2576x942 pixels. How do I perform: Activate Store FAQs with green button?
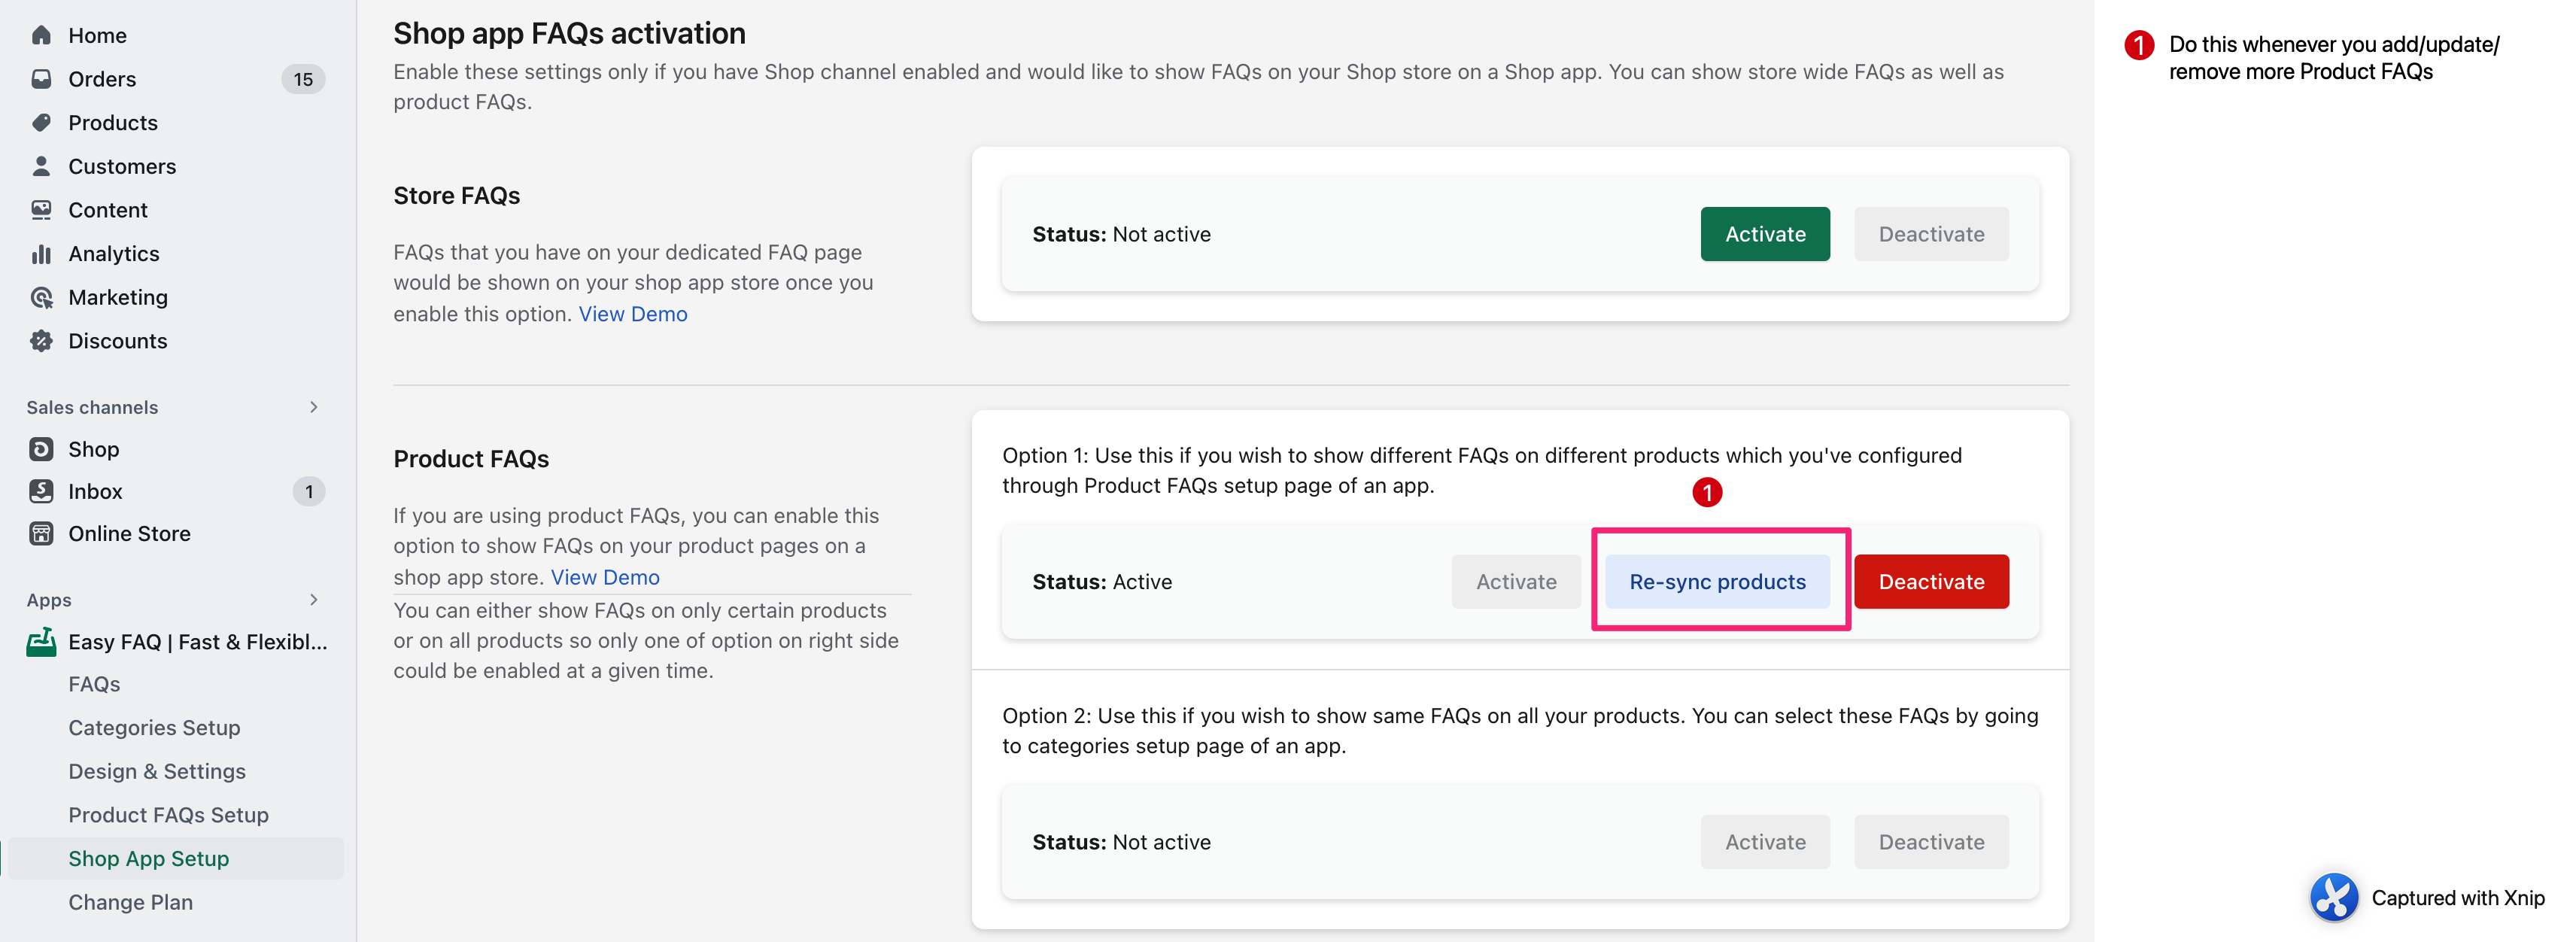tap(1764, 234)
